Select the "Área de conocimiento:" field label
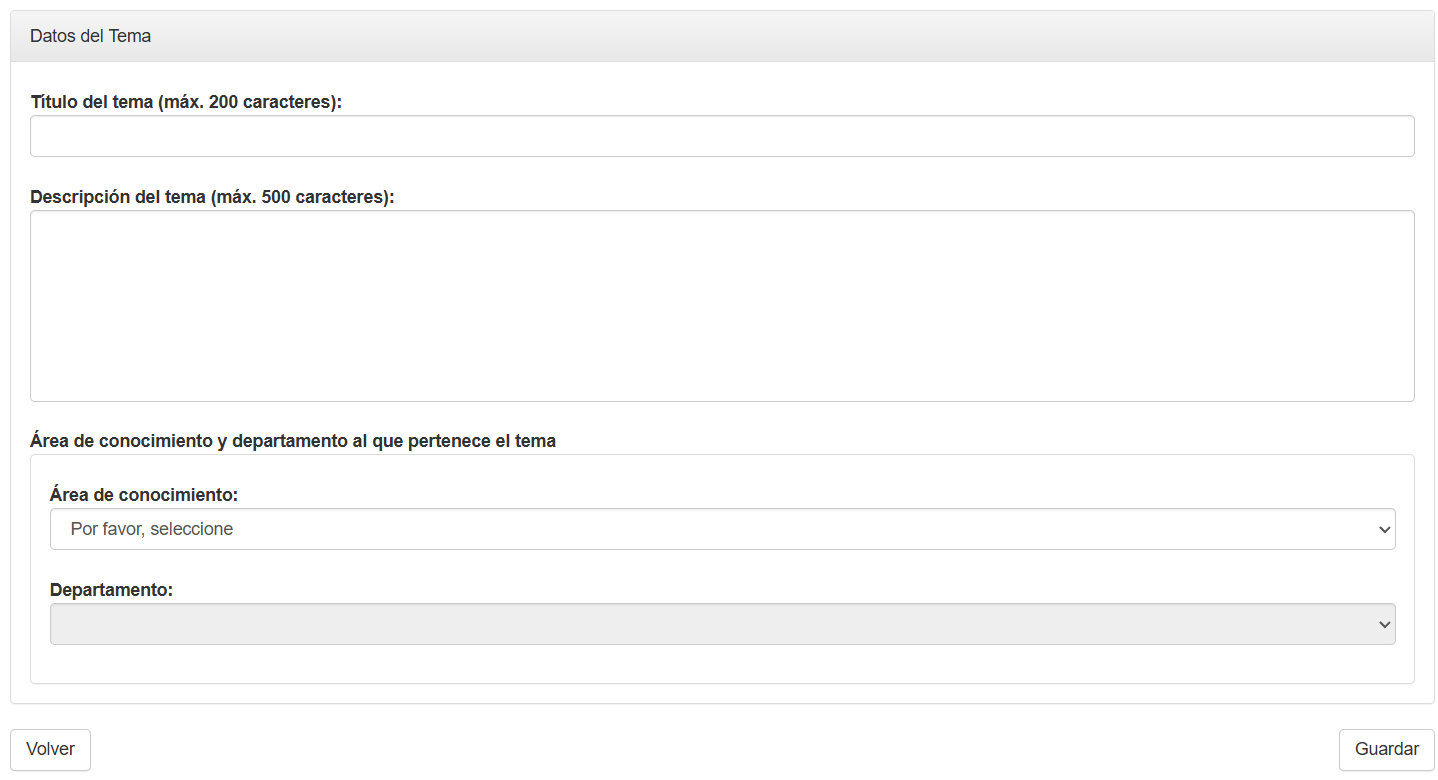The image size is (1438, 780). [144, 495]
